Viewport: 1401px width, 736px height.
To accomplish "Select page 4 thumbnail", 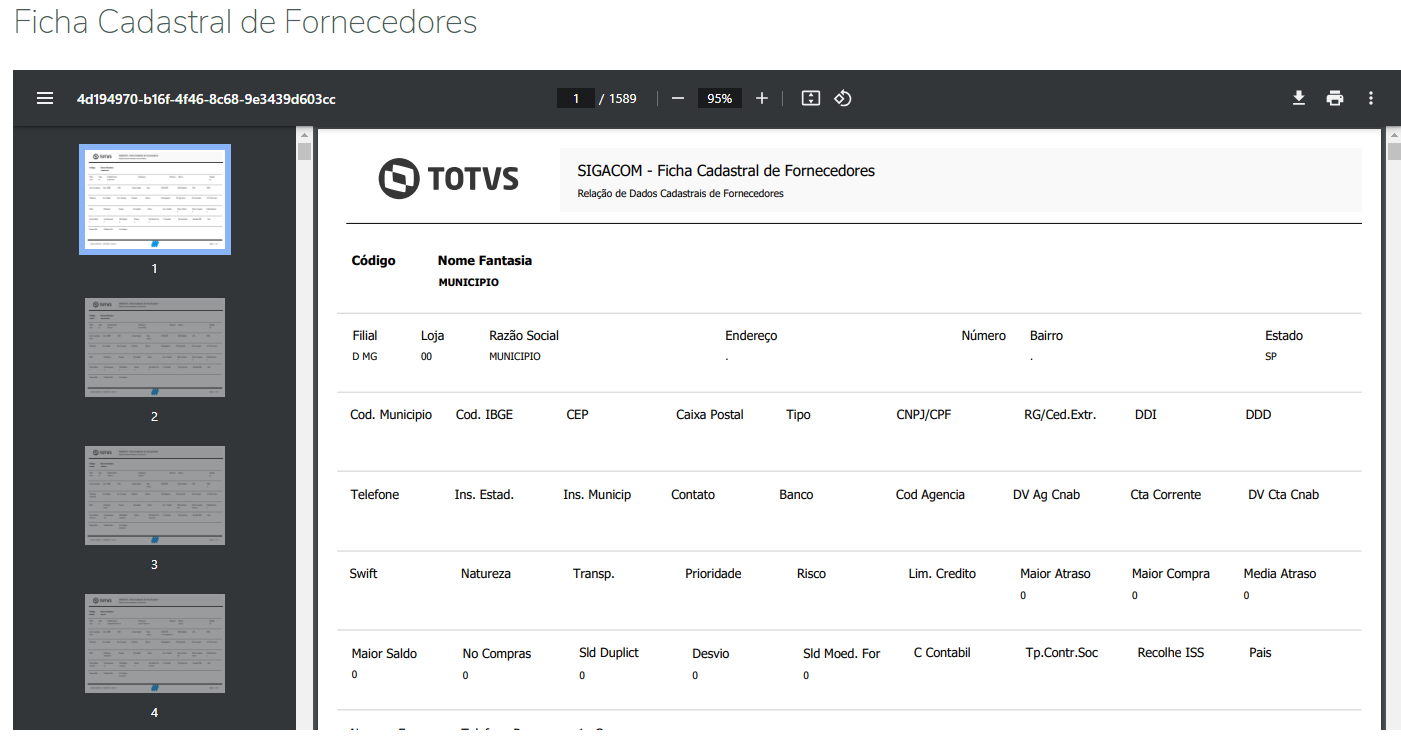I will pos(155,643).
